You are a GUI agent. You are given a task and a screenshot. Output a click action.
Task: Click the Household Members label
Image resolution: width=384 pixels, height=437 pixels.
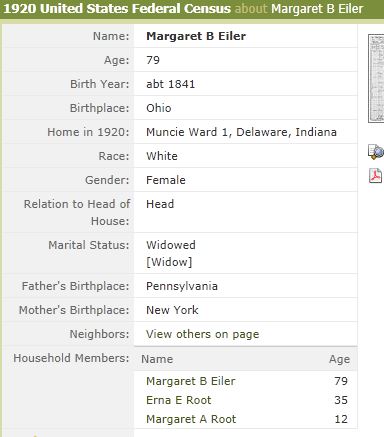[x=71, y=358]
